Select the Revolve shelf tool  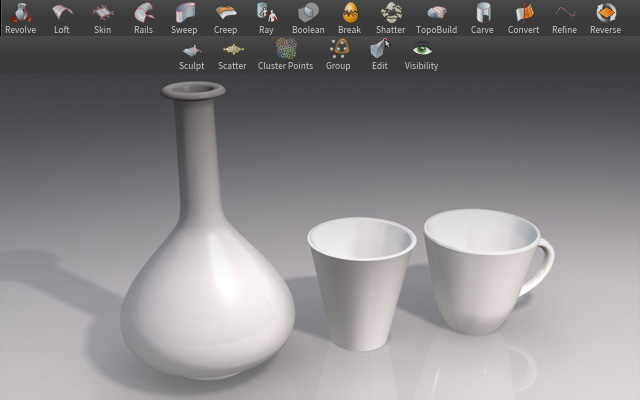pyautogui.click(x=20, y=18)
